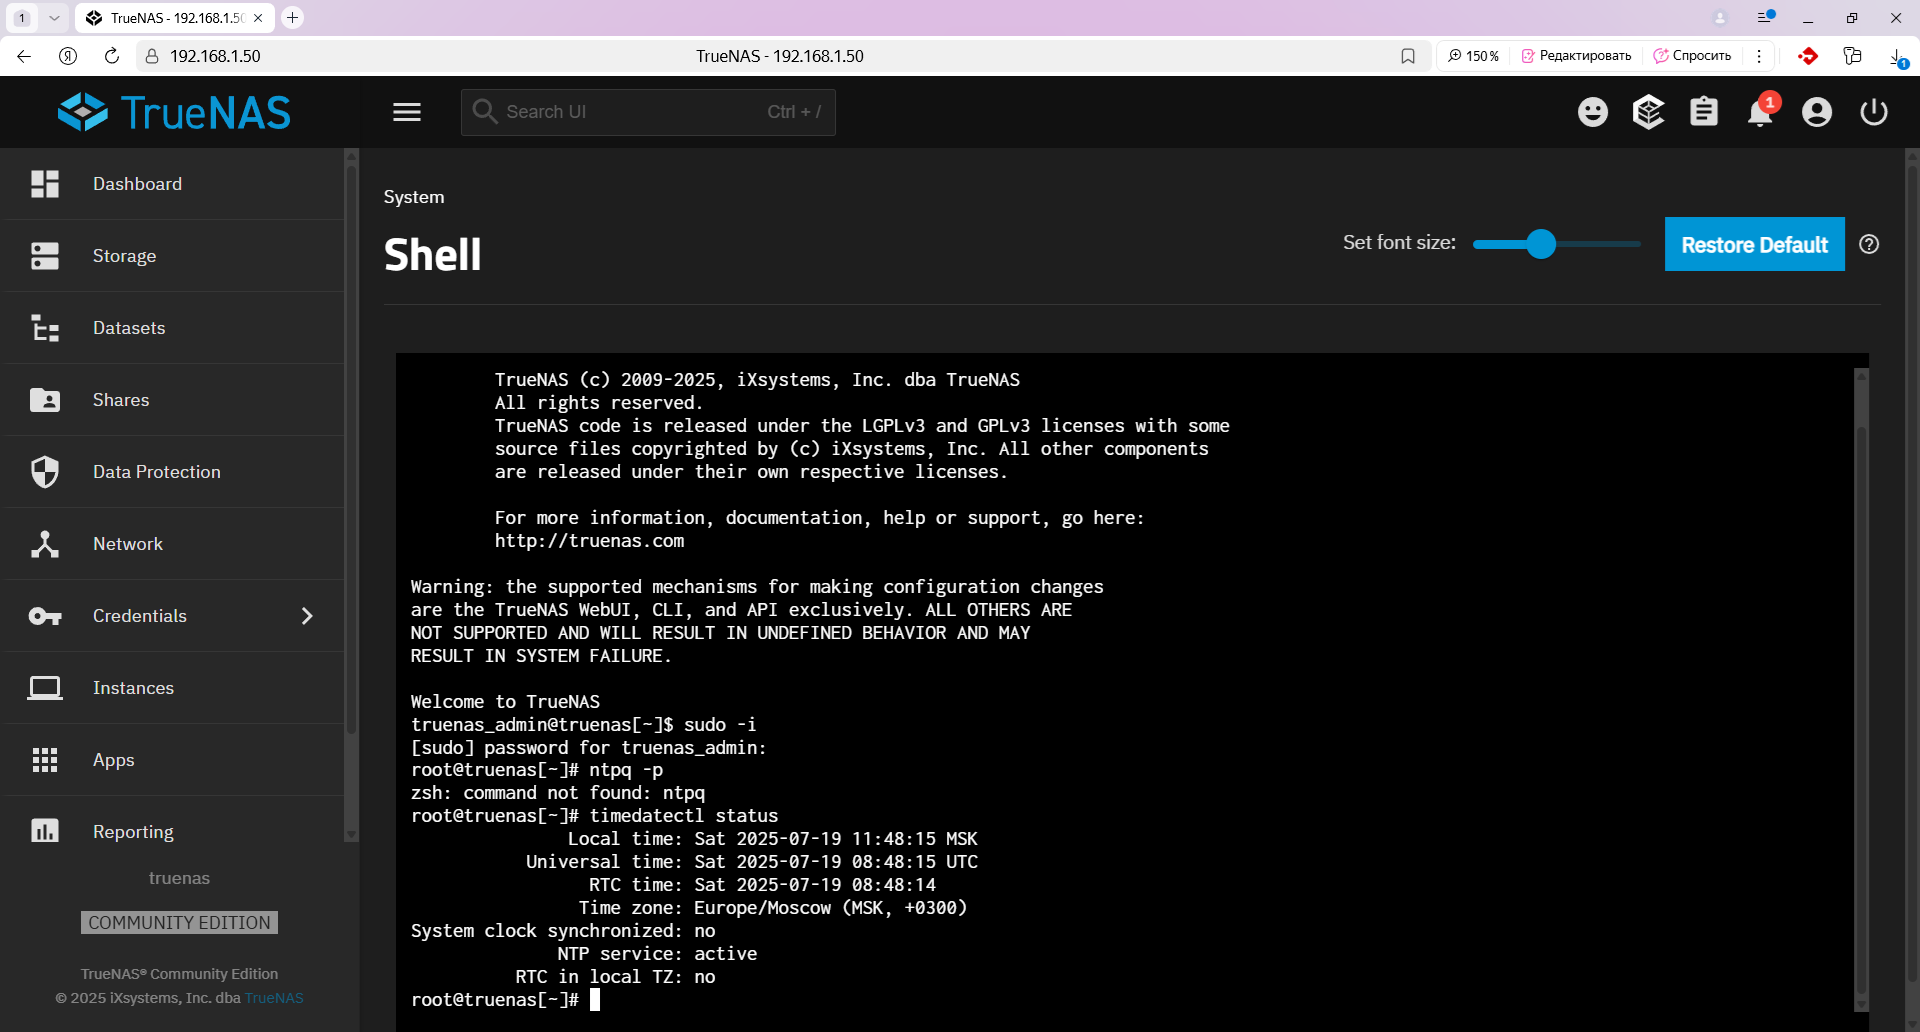Navigate to Datasets page
Image resolution: width=1920 pixels, height=1032 pixels.
tap(174, 328)
